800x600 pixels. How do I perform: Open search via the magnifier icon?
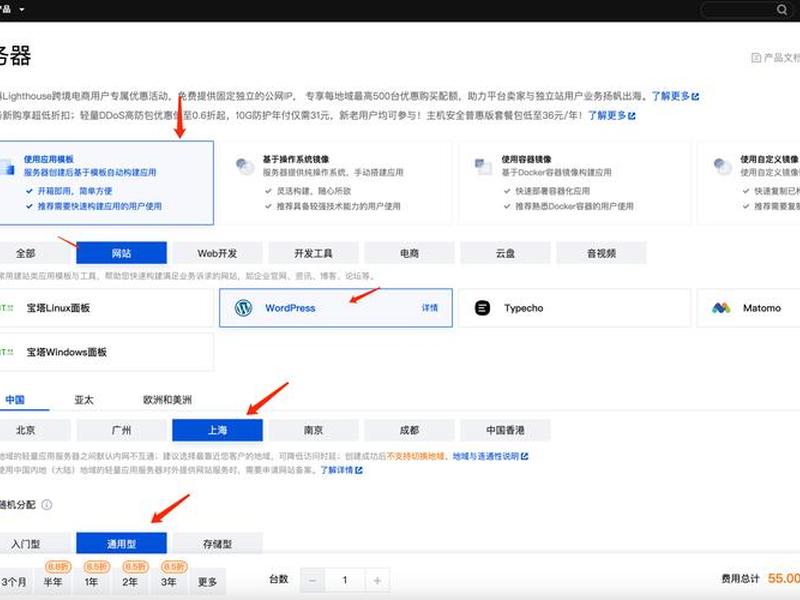[782, 10]
